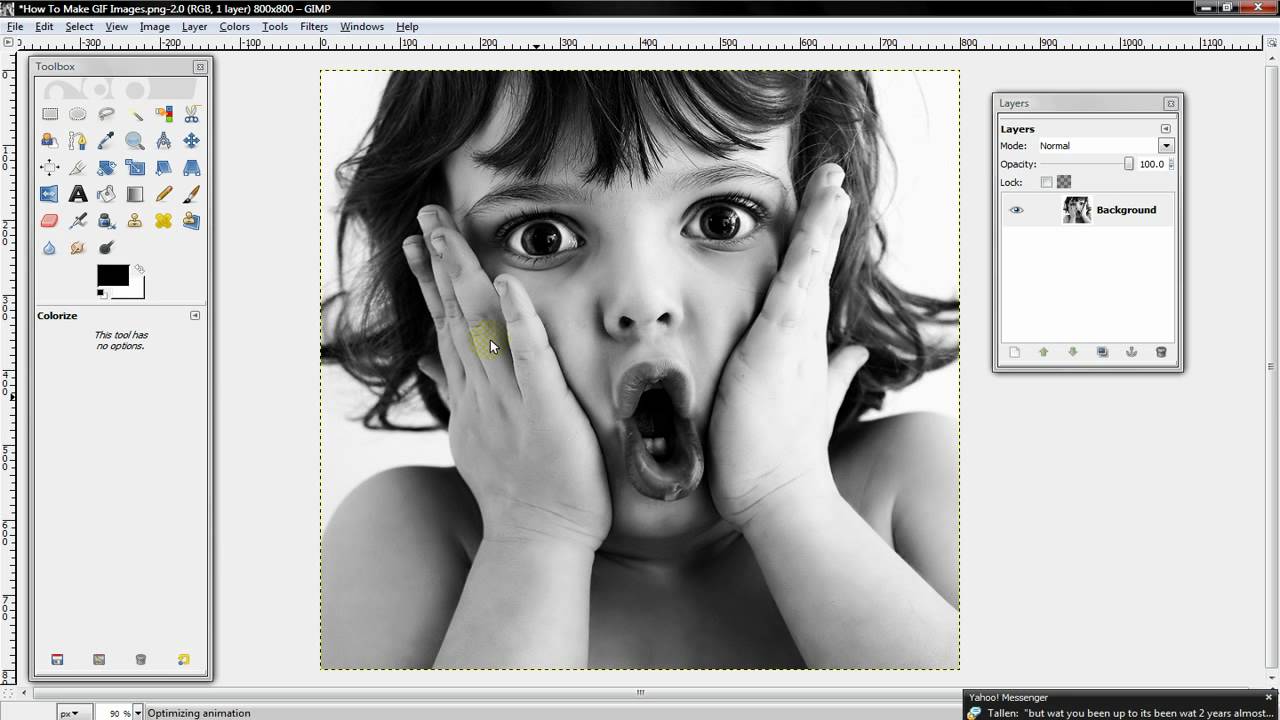1280x720 pixels.
Task: Choose the Airbrush tool
Action: click(77, 221)
